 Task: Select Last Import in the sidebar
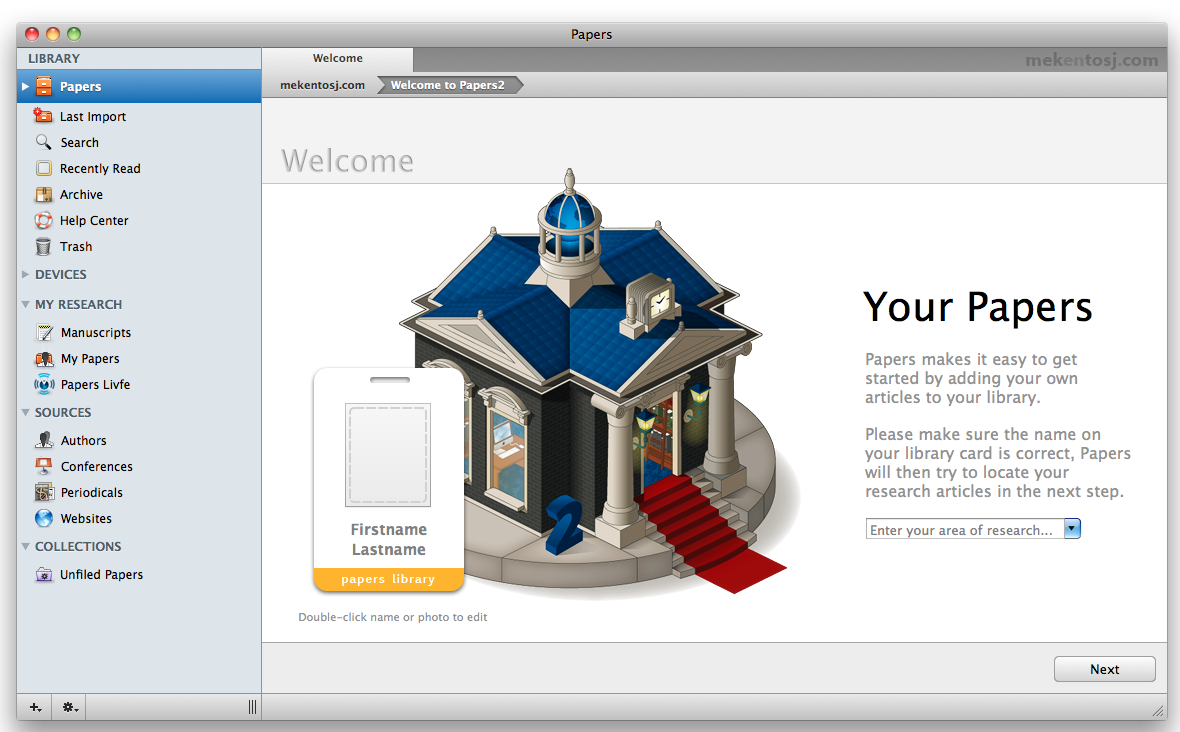point(93,117)
